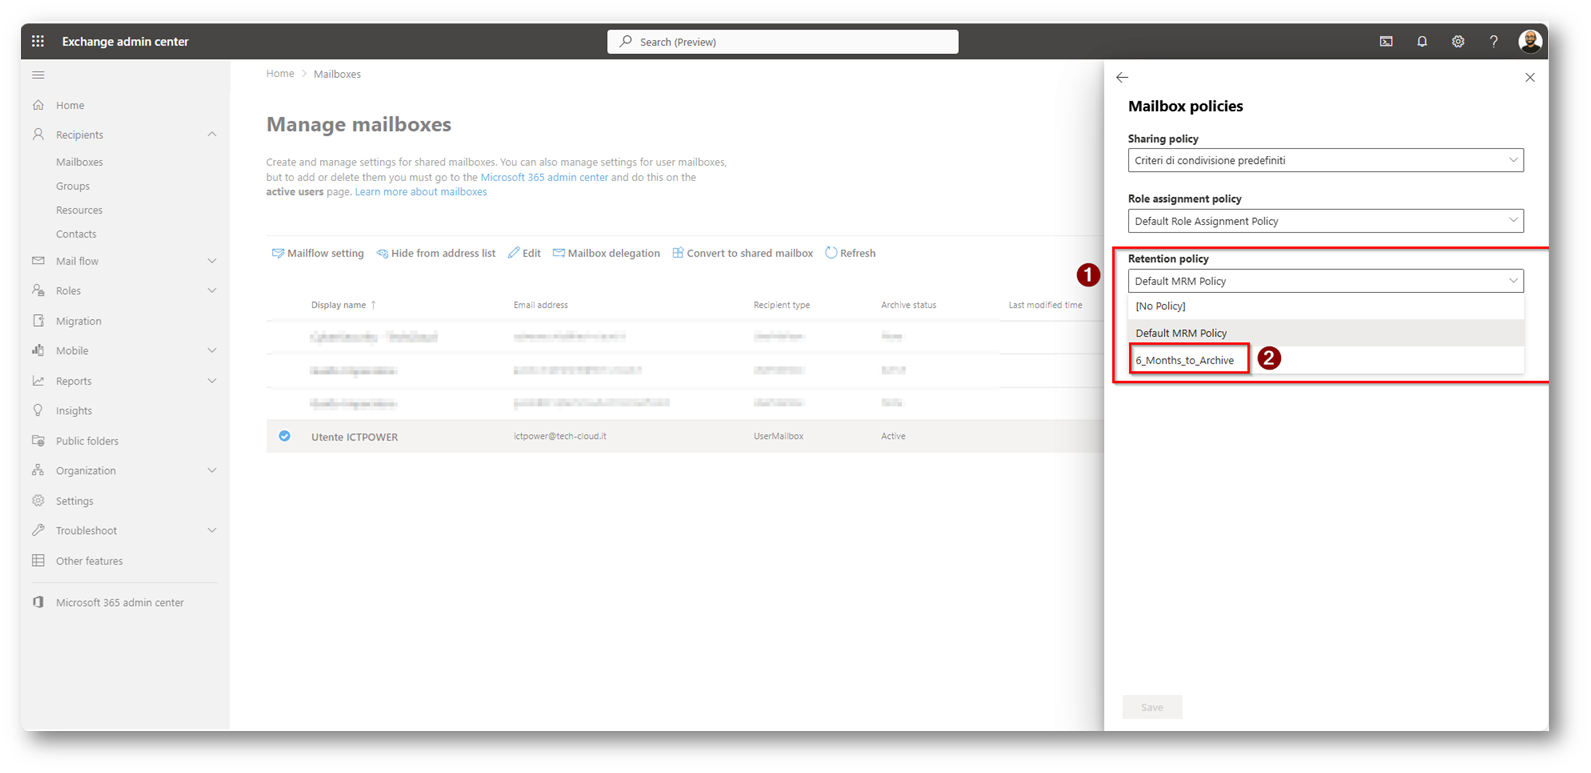Click Hide from address list button
The width and height of the screenshot is (1591, 773).
436,253
